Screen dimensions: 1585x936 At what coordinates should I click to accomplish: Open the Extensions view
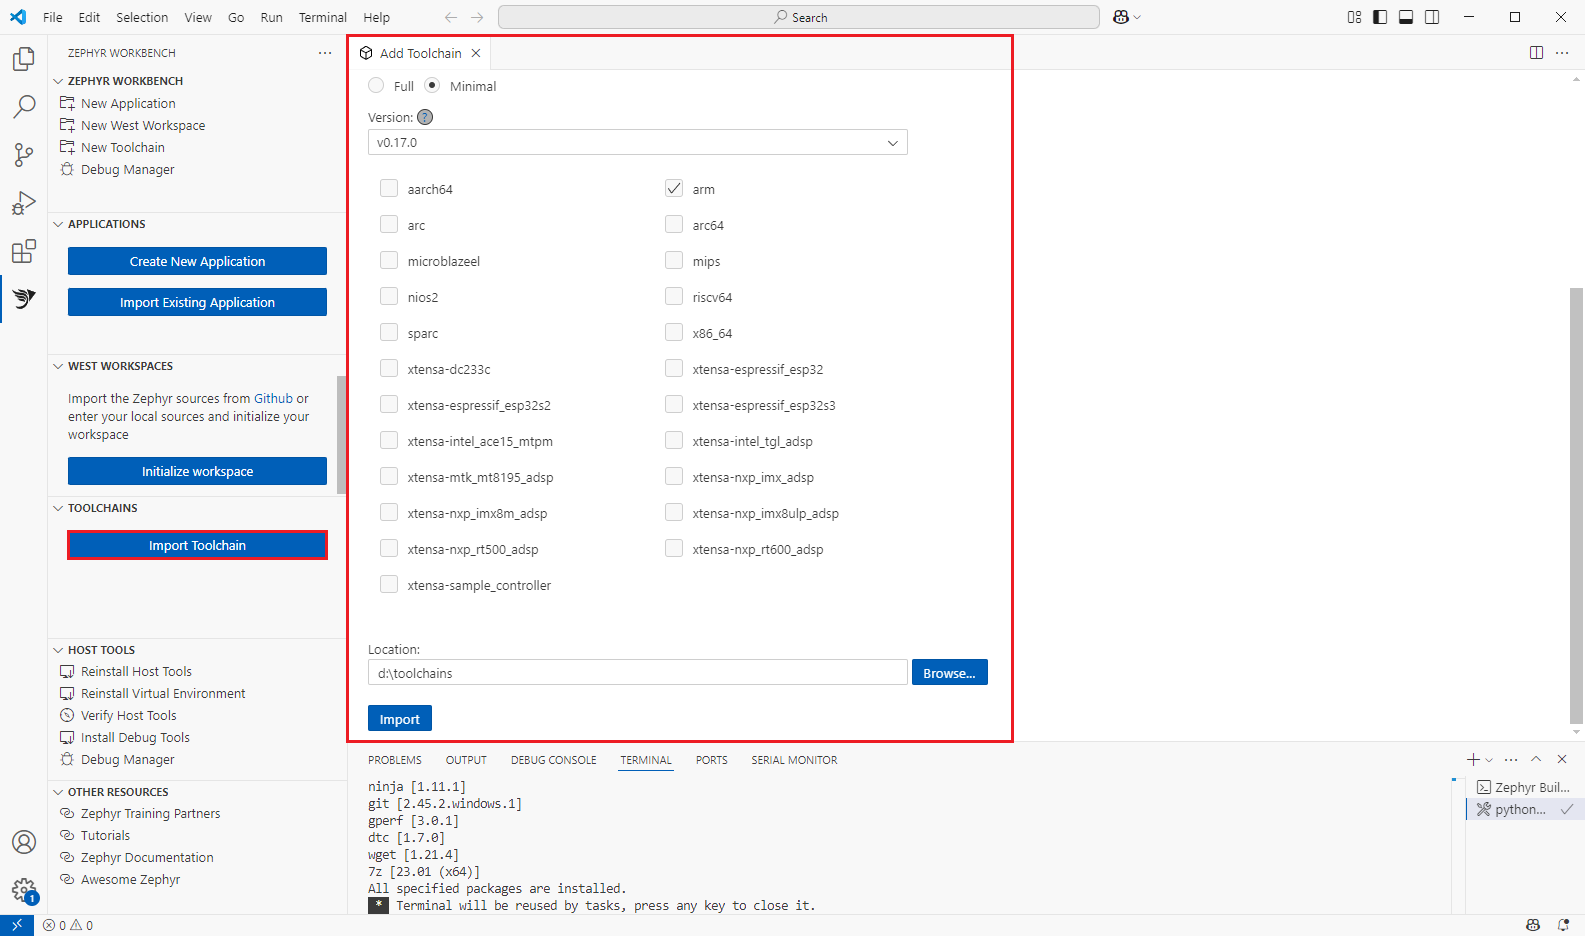[24, 251]
